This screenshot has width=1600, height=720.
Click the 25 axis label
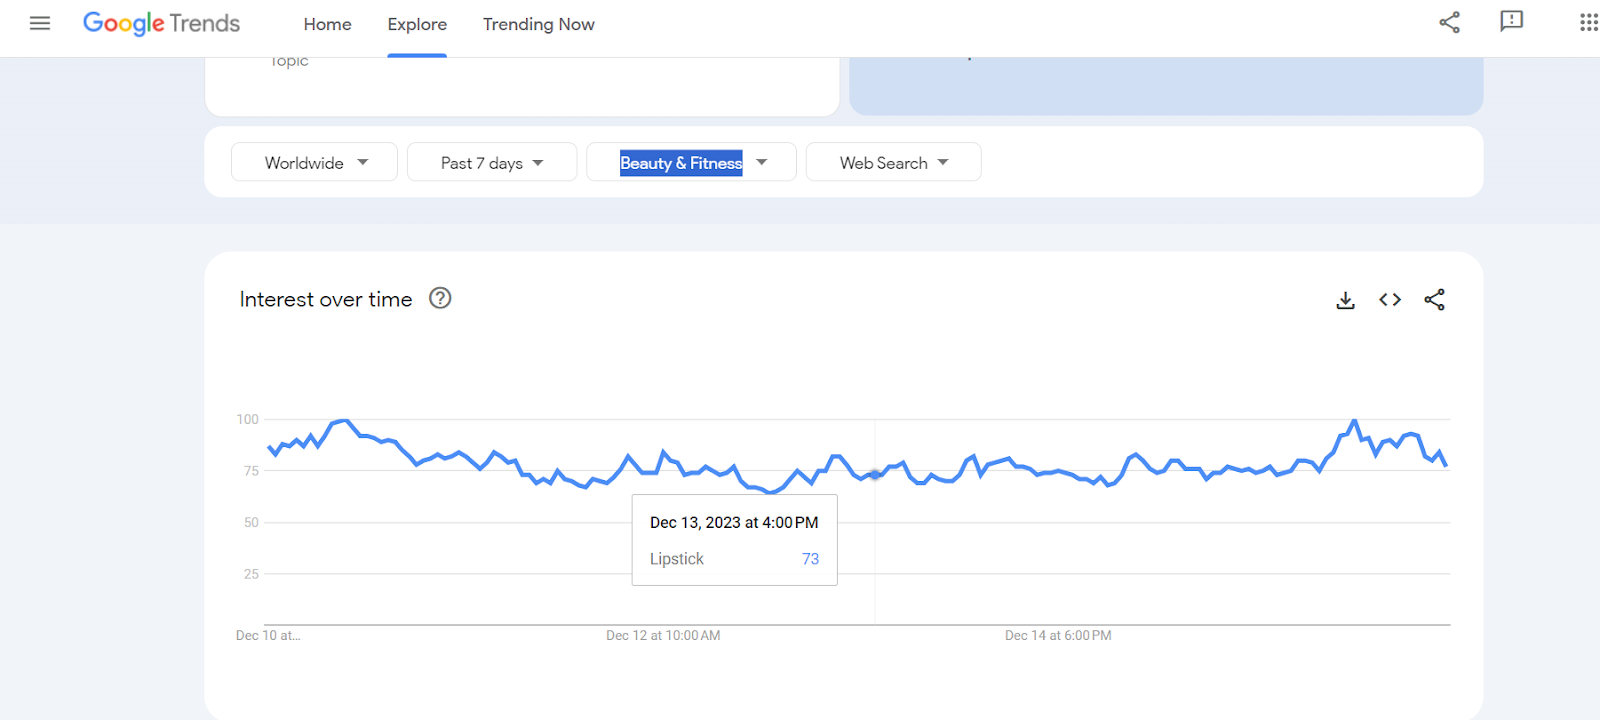click(x=251, y=574)
